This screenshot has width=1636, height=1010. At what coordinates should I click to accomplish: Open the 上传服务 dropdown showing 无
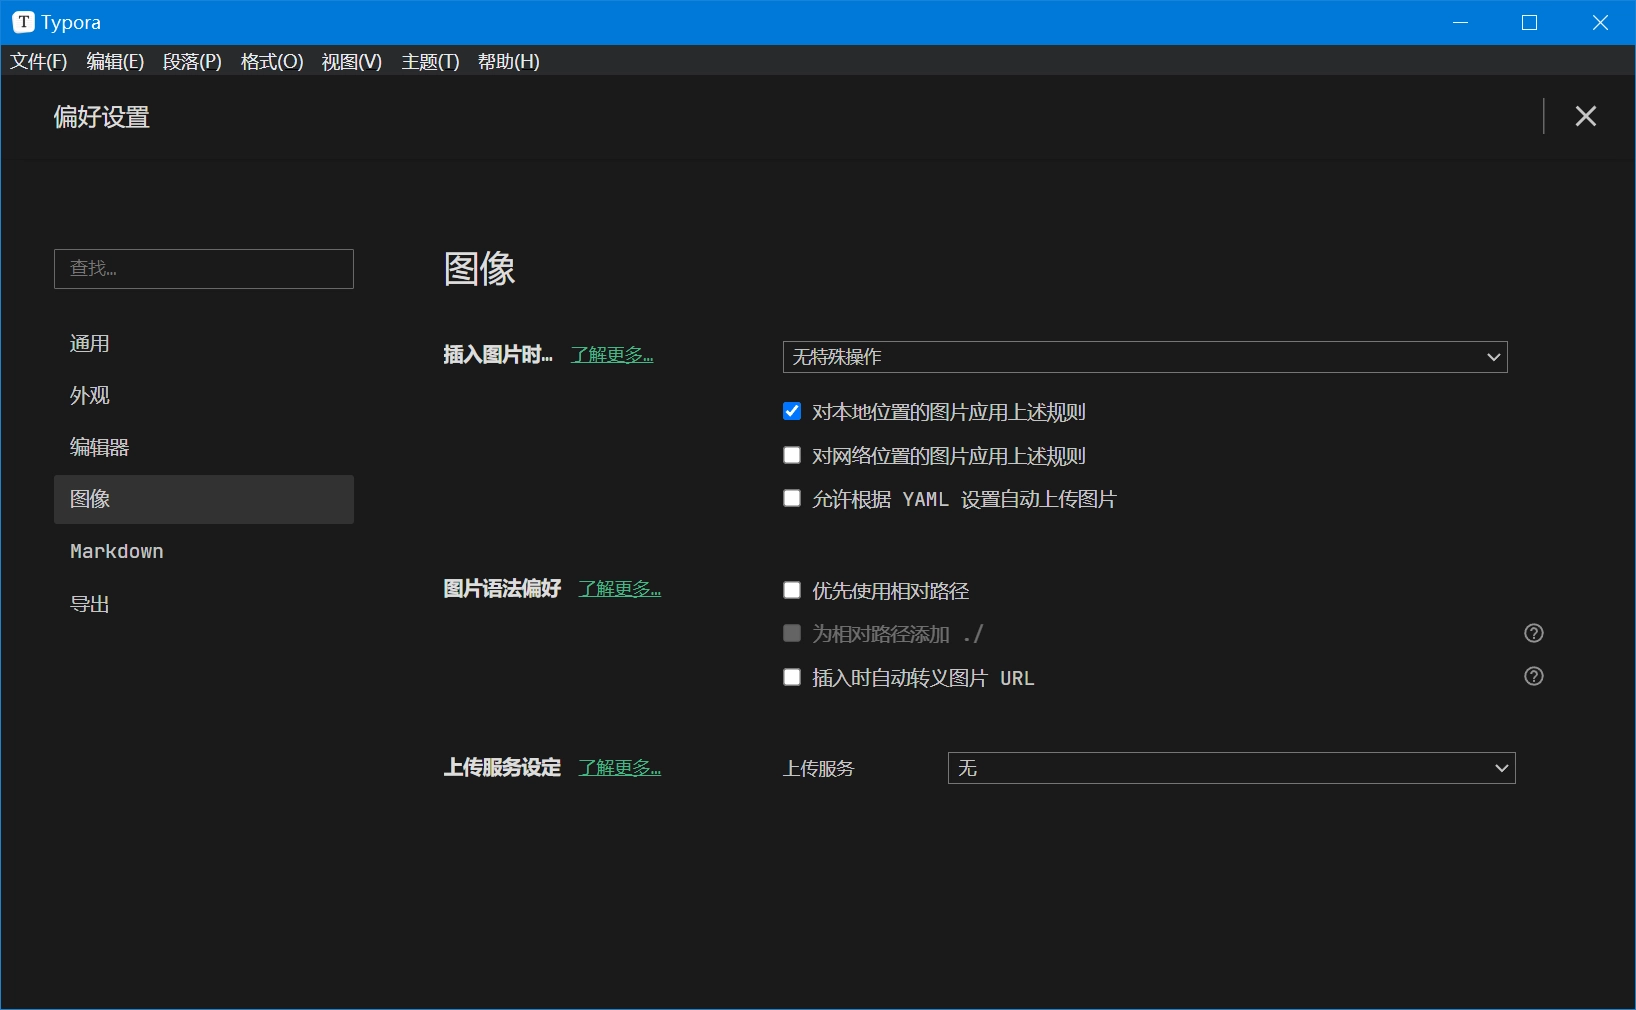click(x=1232, y=768)
